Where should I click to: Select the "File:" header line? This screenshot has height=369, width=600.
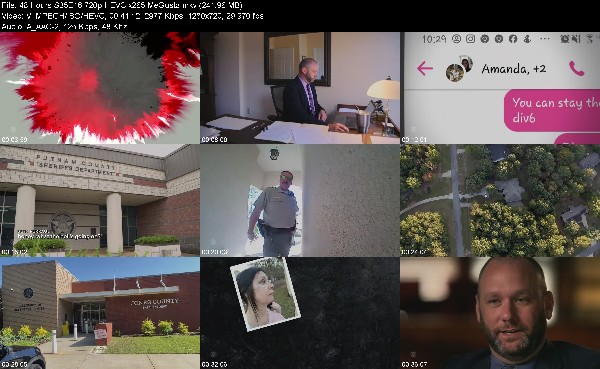click(122, 5)
